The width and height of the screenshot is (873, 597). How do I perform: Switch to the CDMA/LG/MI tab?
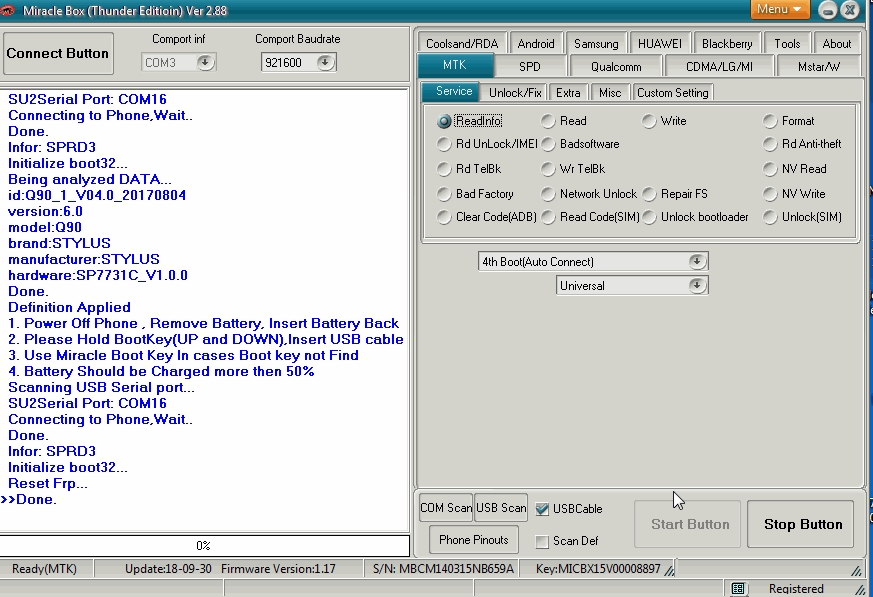[x=719, y=66]
